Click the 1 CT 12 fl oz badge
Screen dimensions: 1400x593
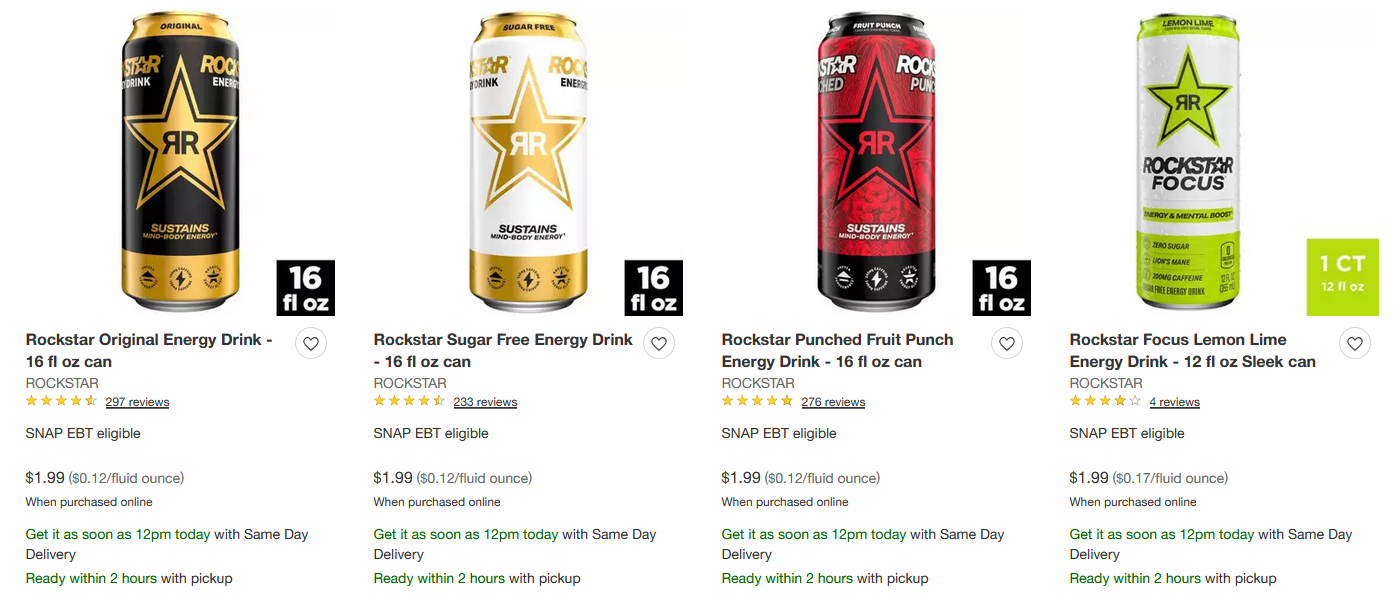[1342, 275]
